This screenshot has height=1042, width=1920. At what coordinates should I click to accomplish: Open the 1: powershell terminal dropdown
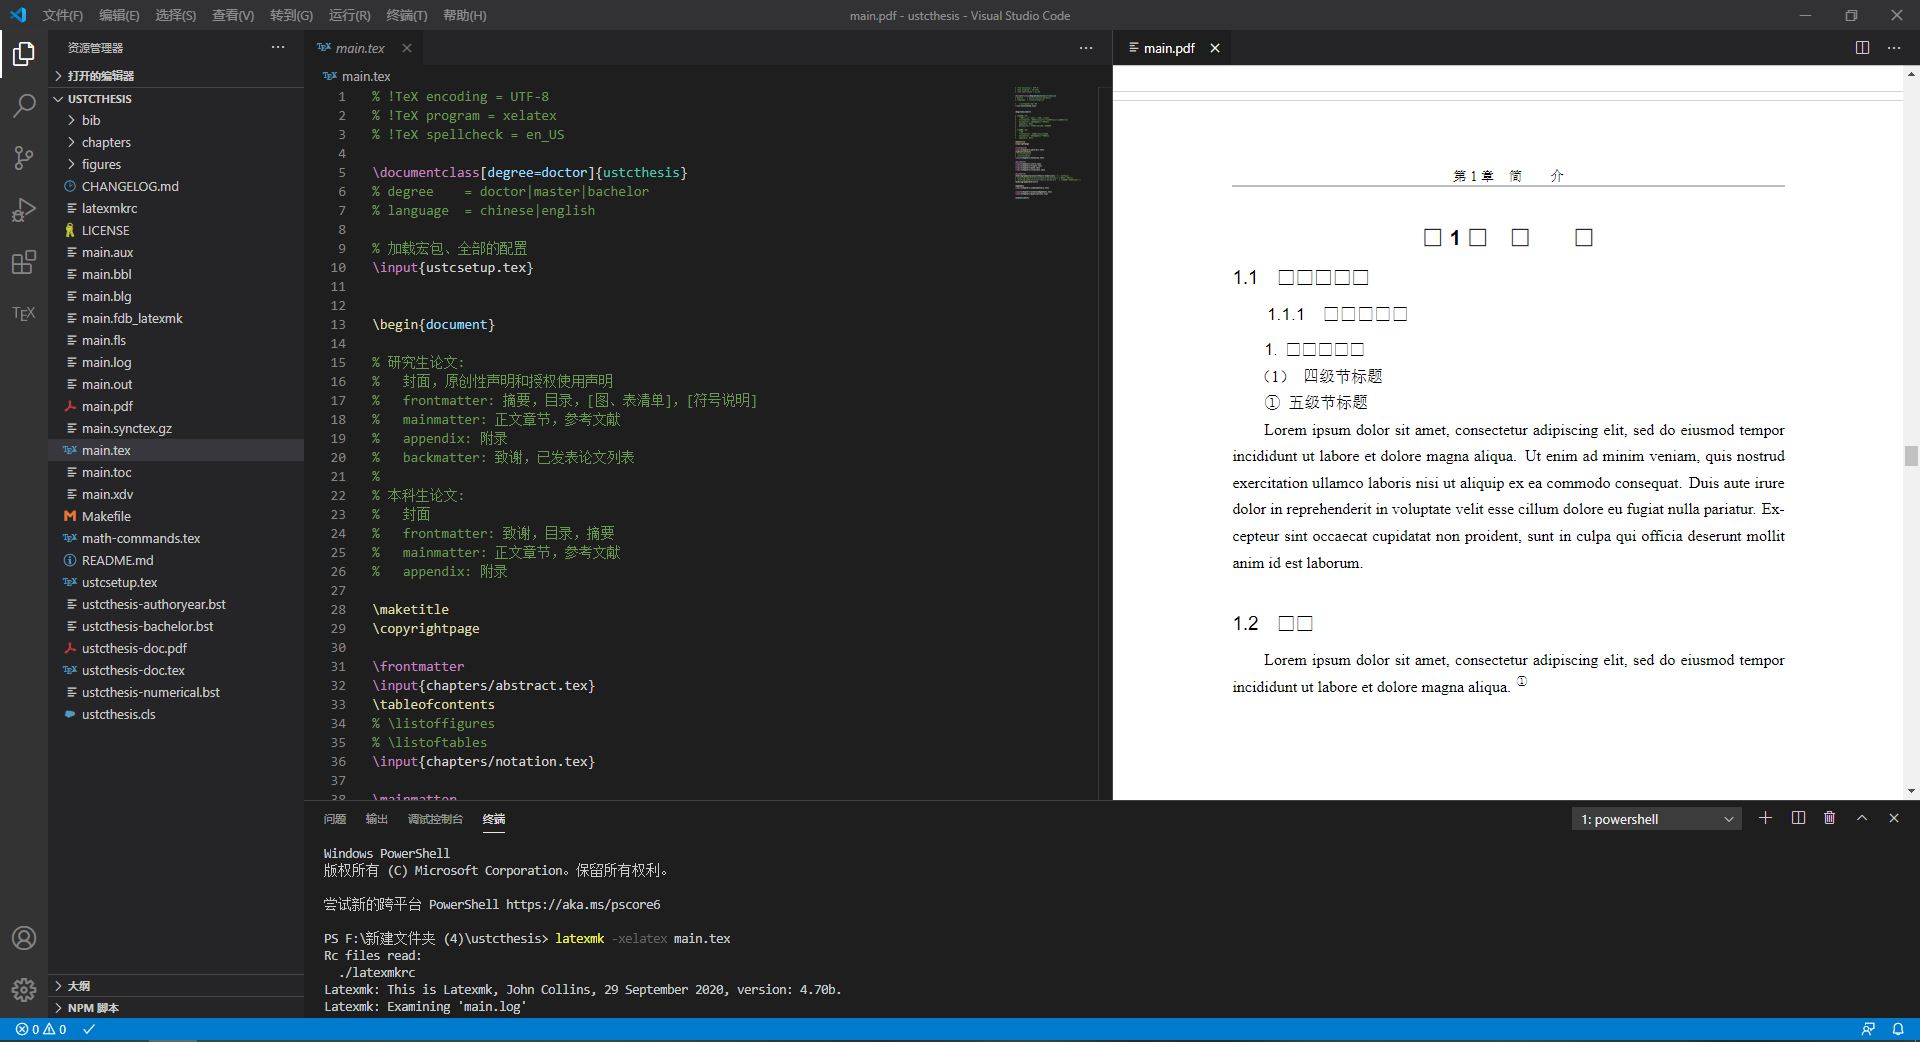(x=1655, y=818)
